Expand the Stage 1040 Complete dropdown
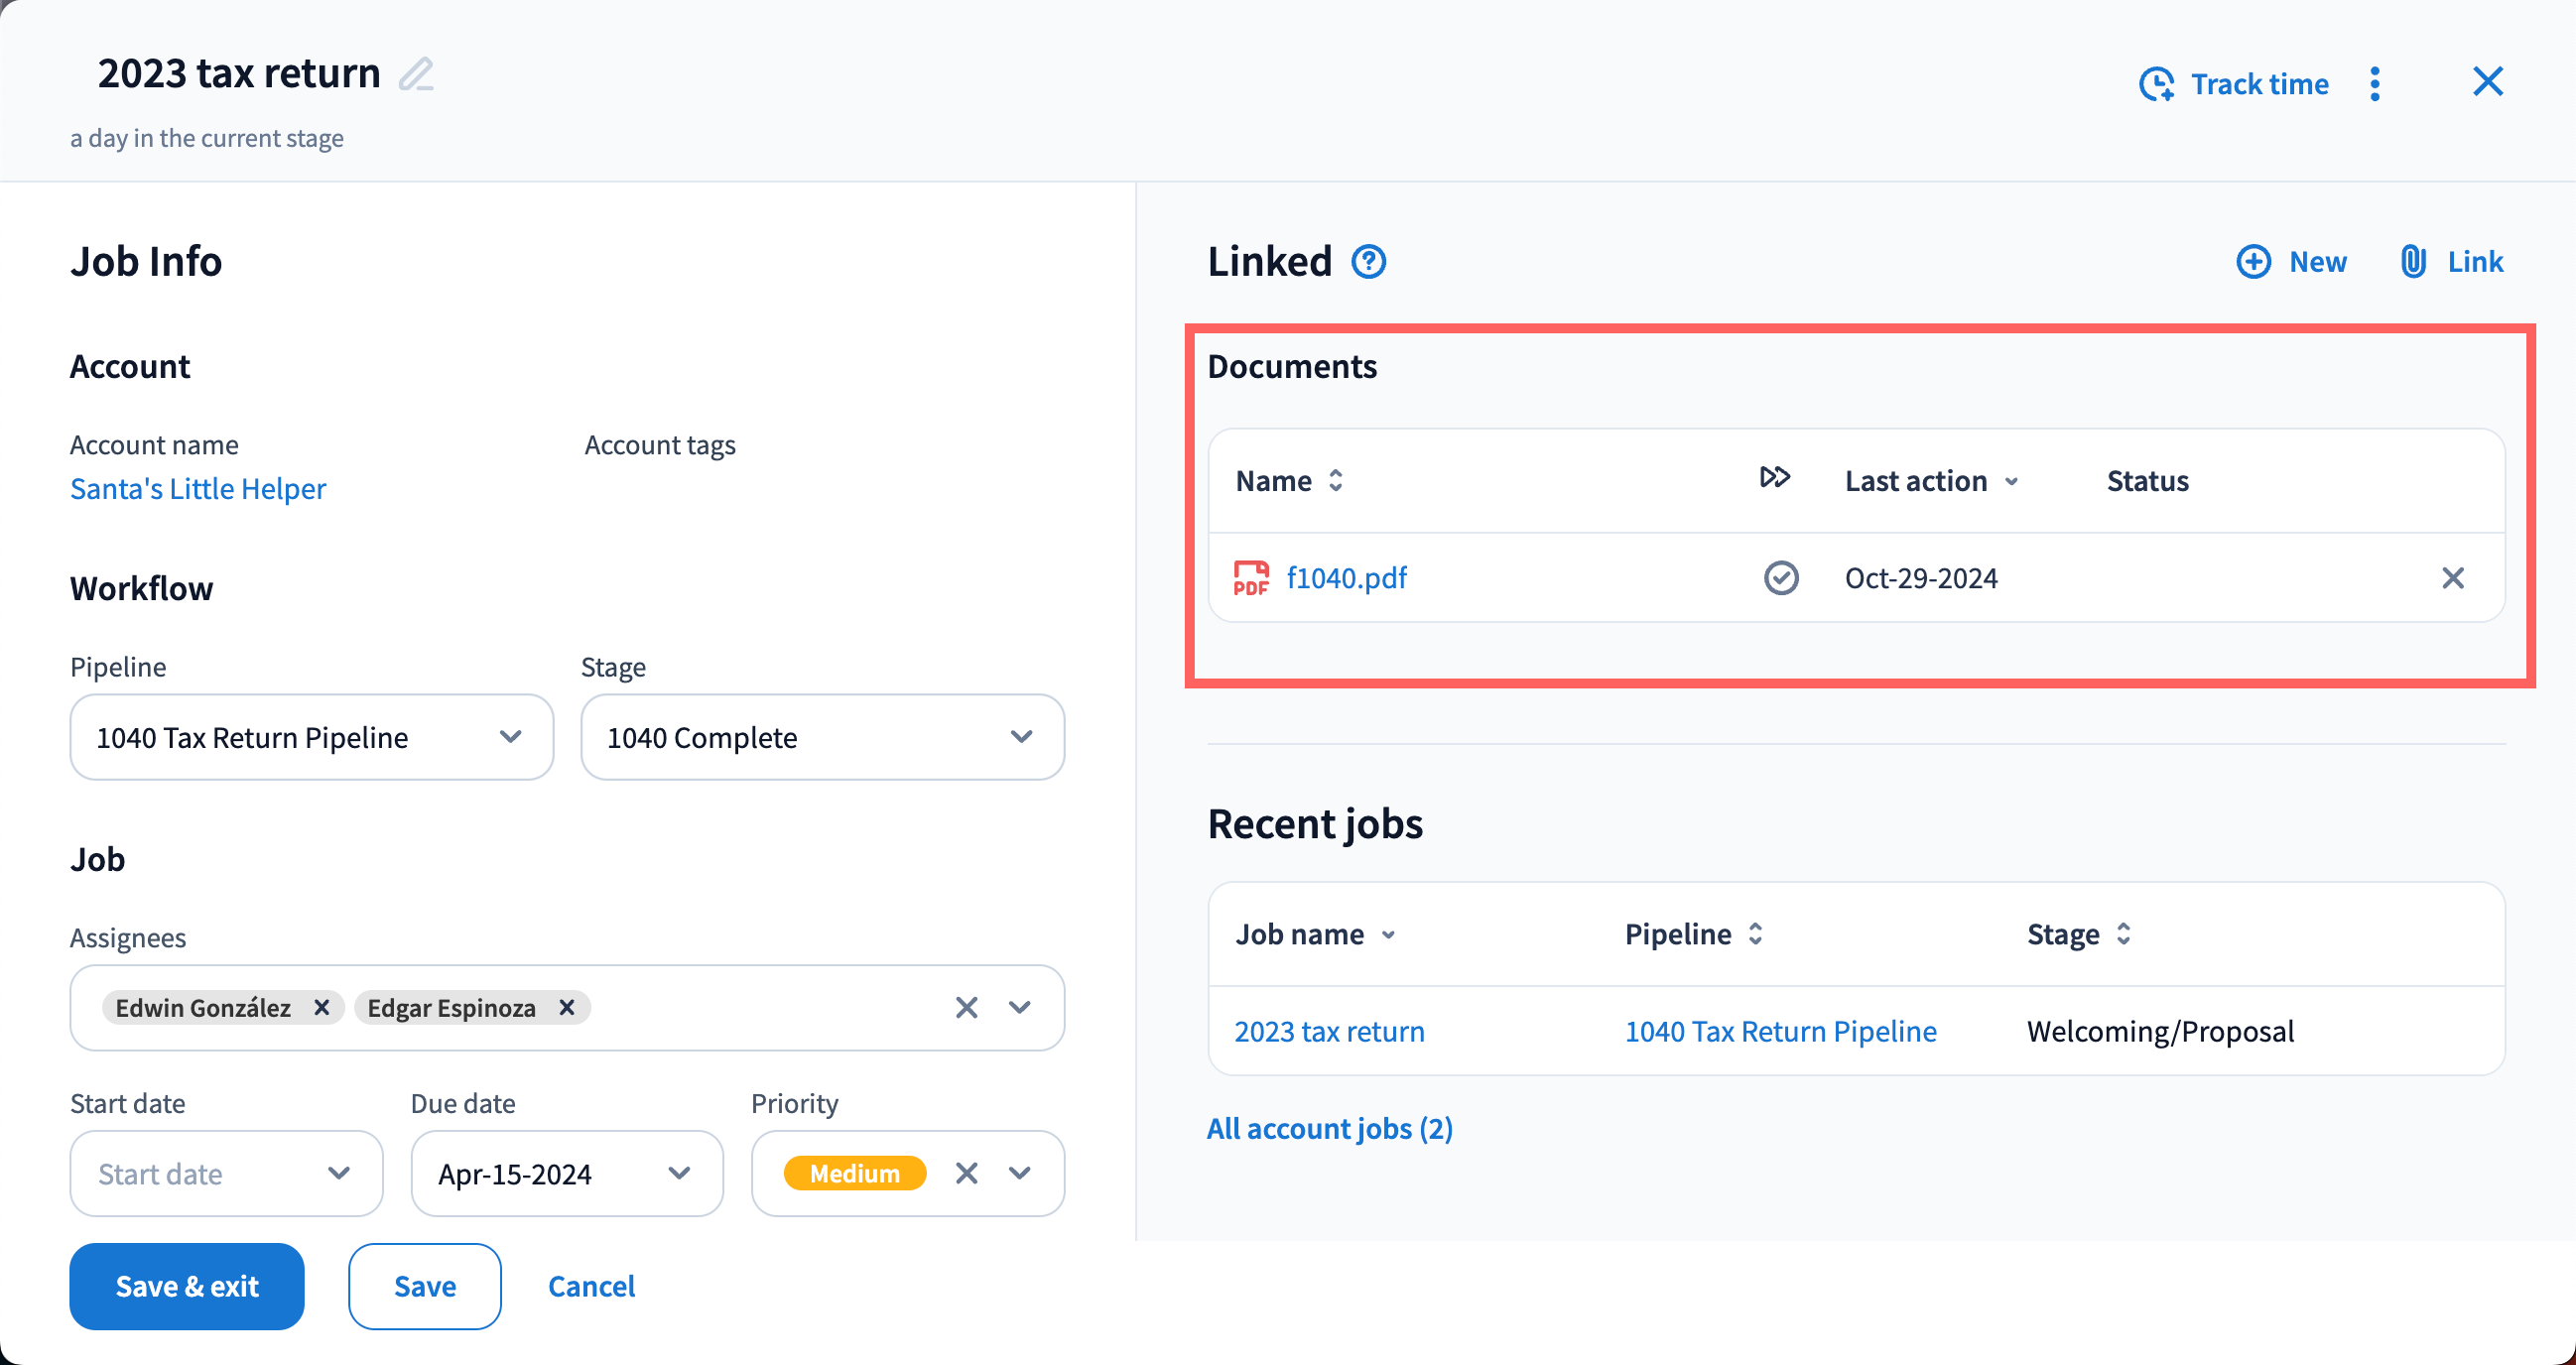The height and width of the screenshot is (1365, 2576). click(x=822, y=737)
